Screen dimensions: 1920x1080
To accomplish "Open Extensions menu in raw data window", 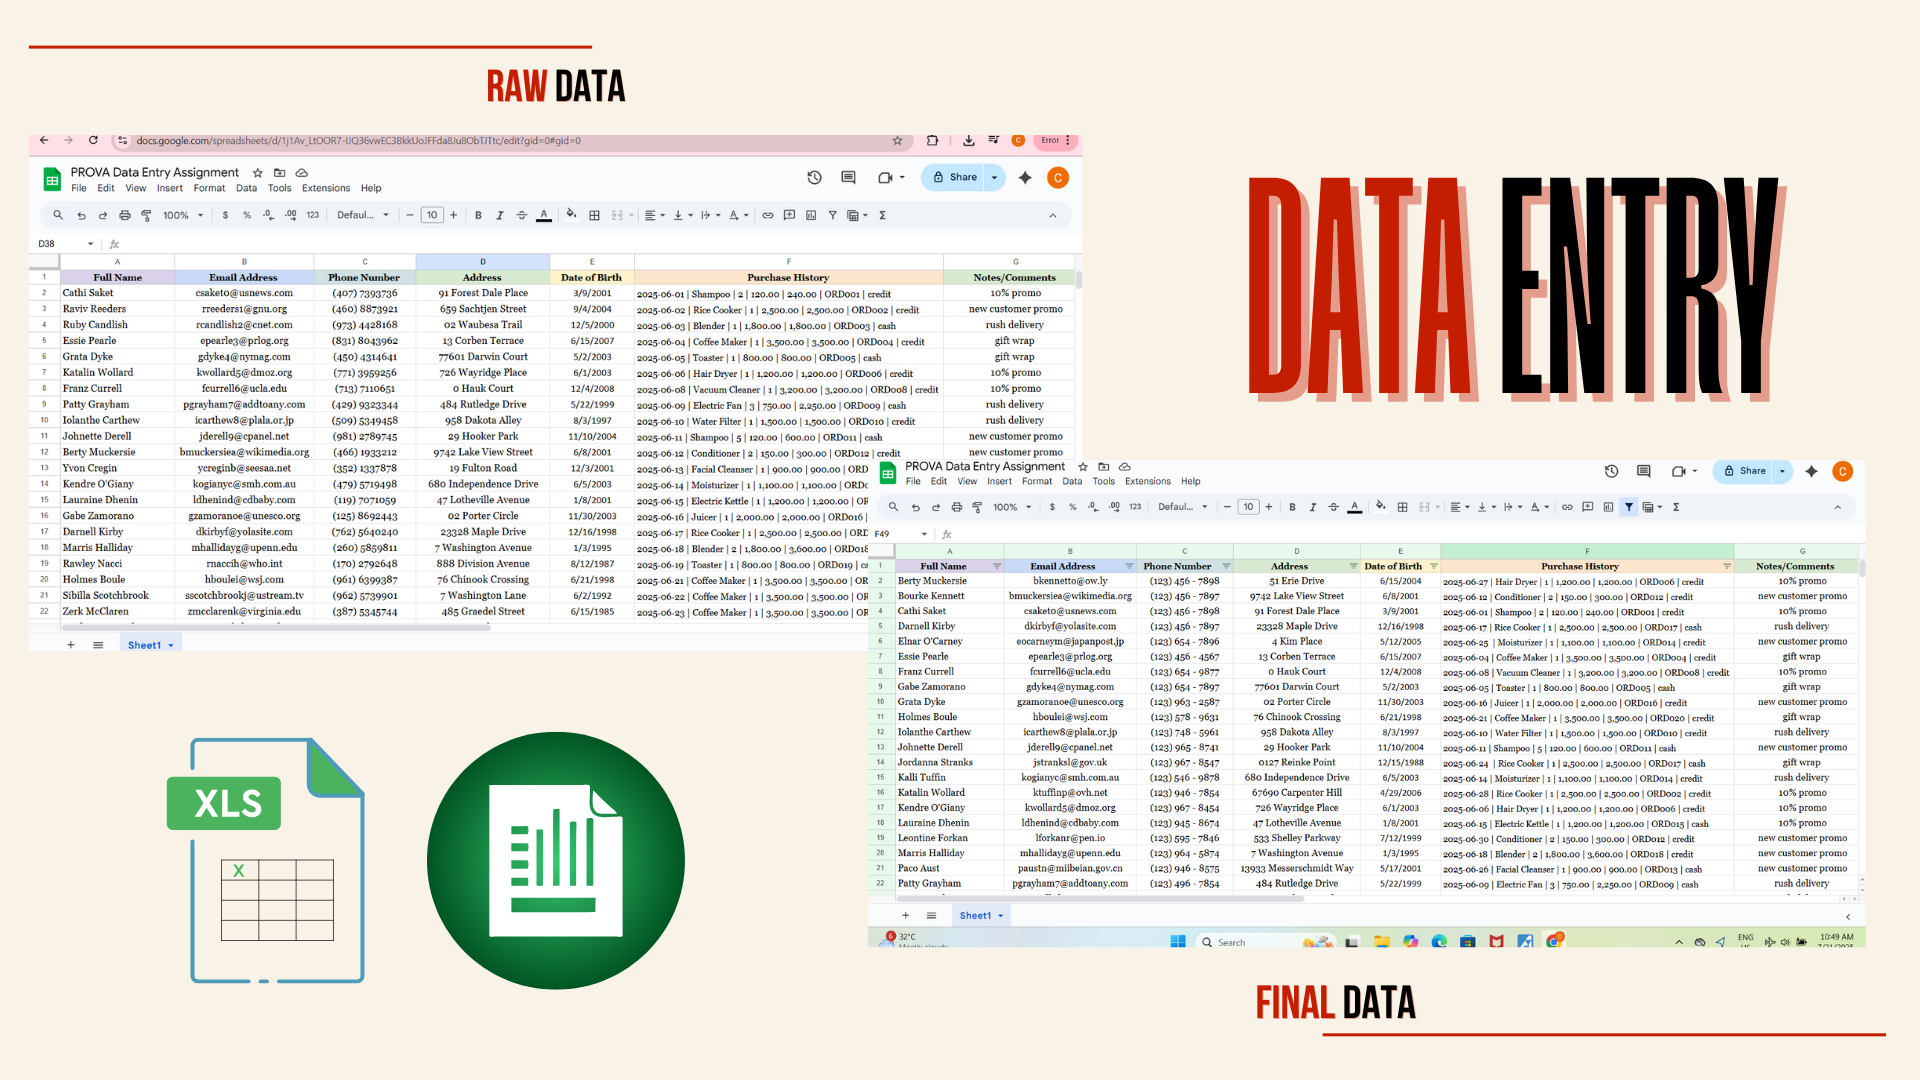I will 326,188.
